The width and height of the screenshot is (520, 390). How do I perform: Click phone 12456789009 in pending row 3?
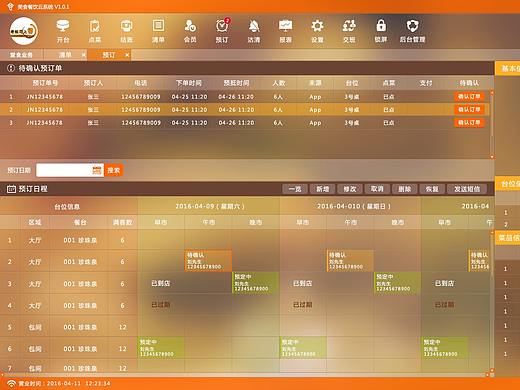(x=141, y=123)
